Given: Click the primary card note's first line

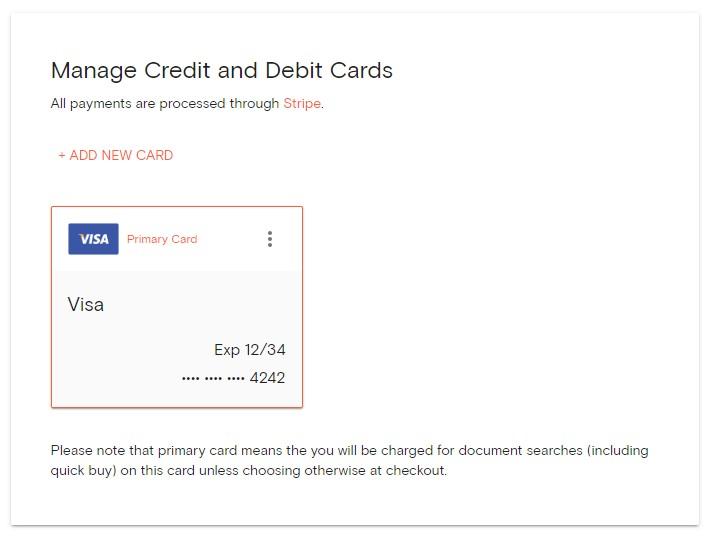Looking at the screenshot, I should click(349, 450).
